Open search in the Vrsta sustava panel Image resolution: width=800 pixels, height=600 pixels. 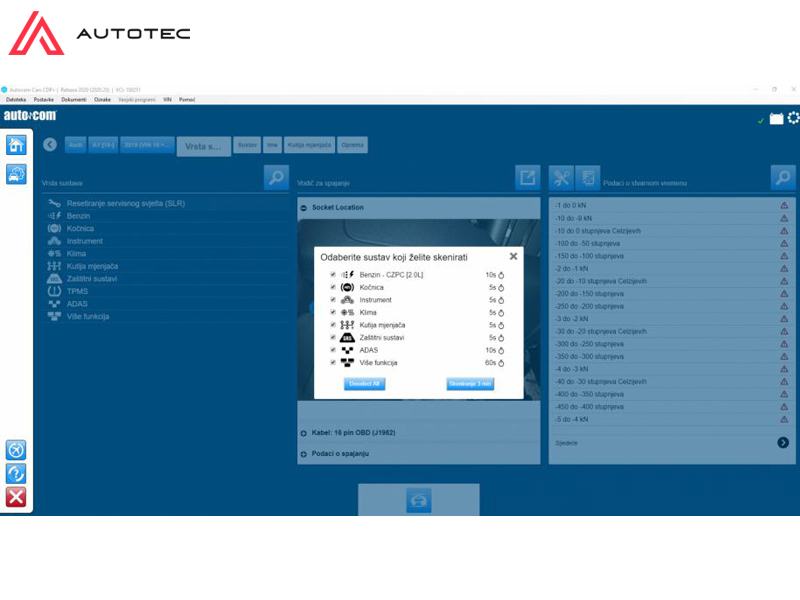click(x=276, y=178)
